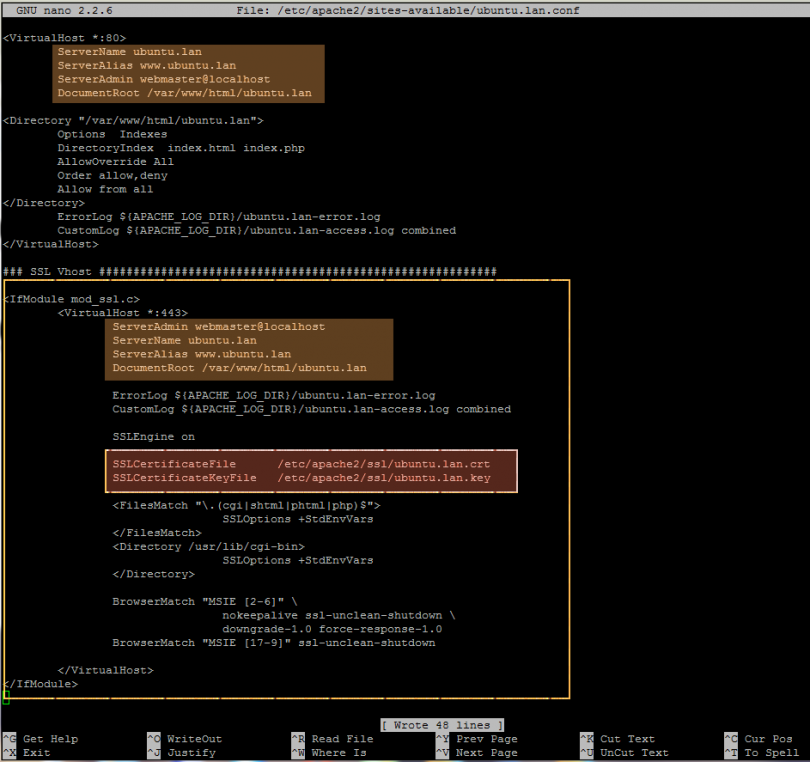
Task: Click the SSLCertificateKeyFile line
Action: 301,478
